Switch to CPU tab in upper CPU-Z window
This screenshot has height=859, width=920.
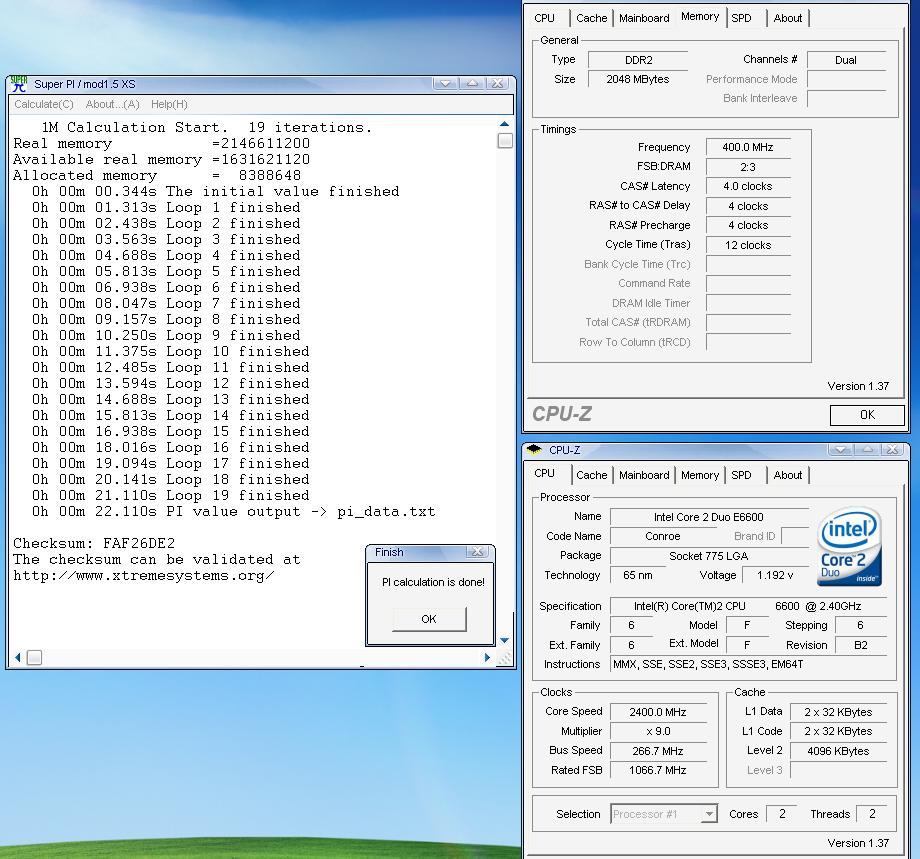(544, 18)
